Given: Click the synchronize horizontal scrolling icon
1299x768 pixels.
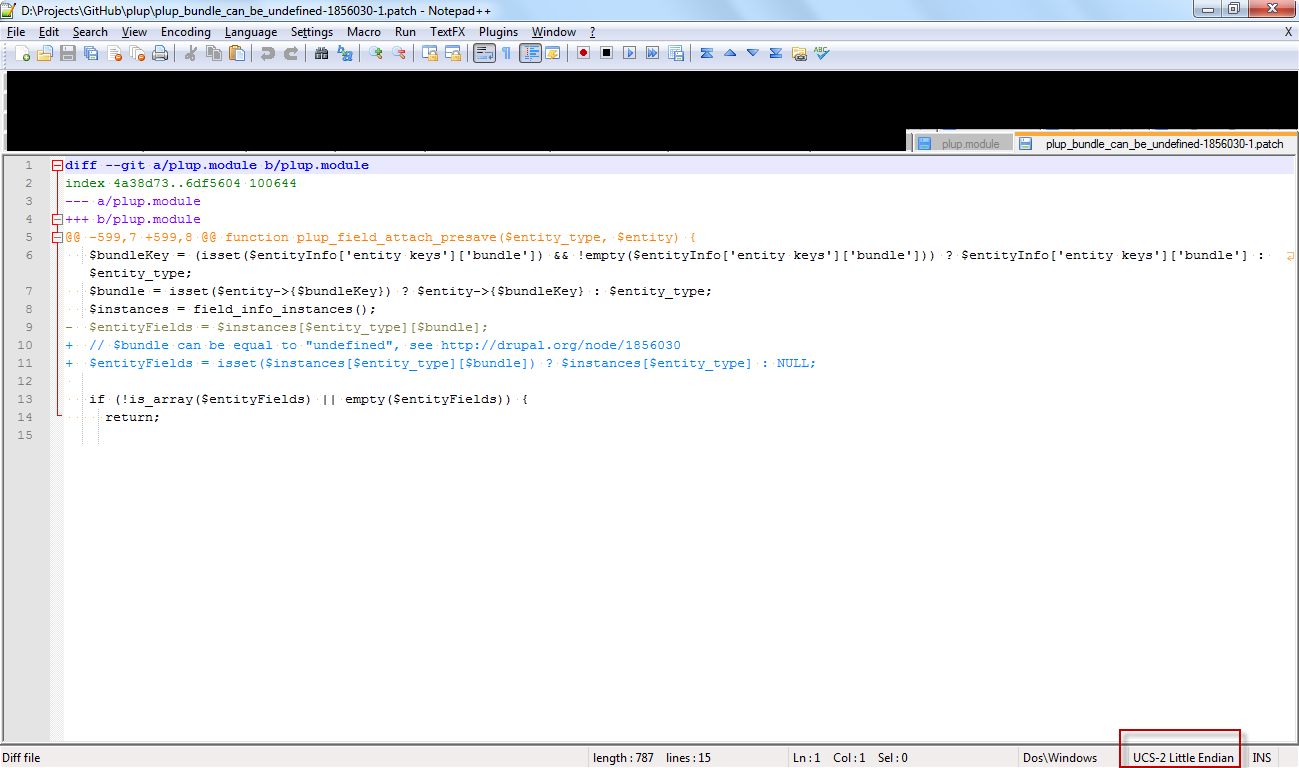Looking at the screenshot, I should [x=452, y=53].
